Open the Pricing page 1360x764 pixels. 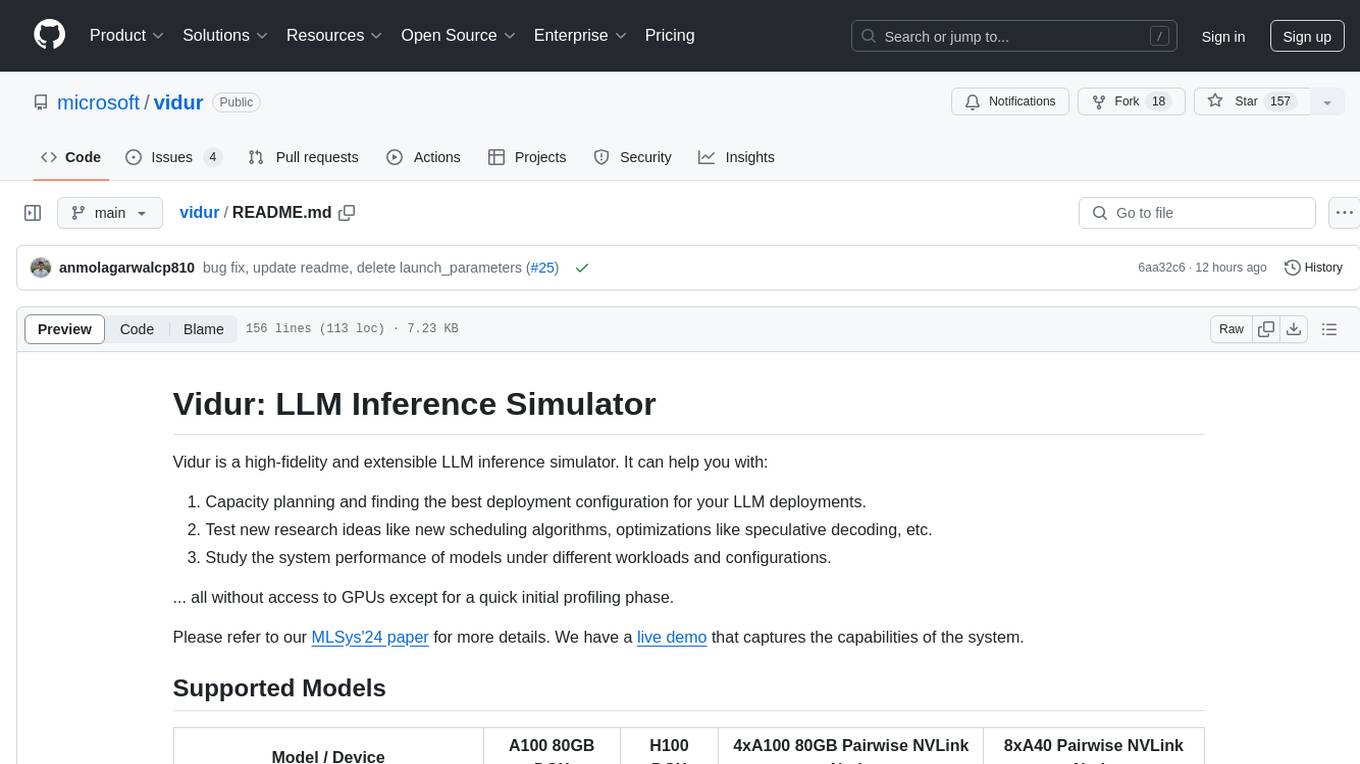coord(670,35)
